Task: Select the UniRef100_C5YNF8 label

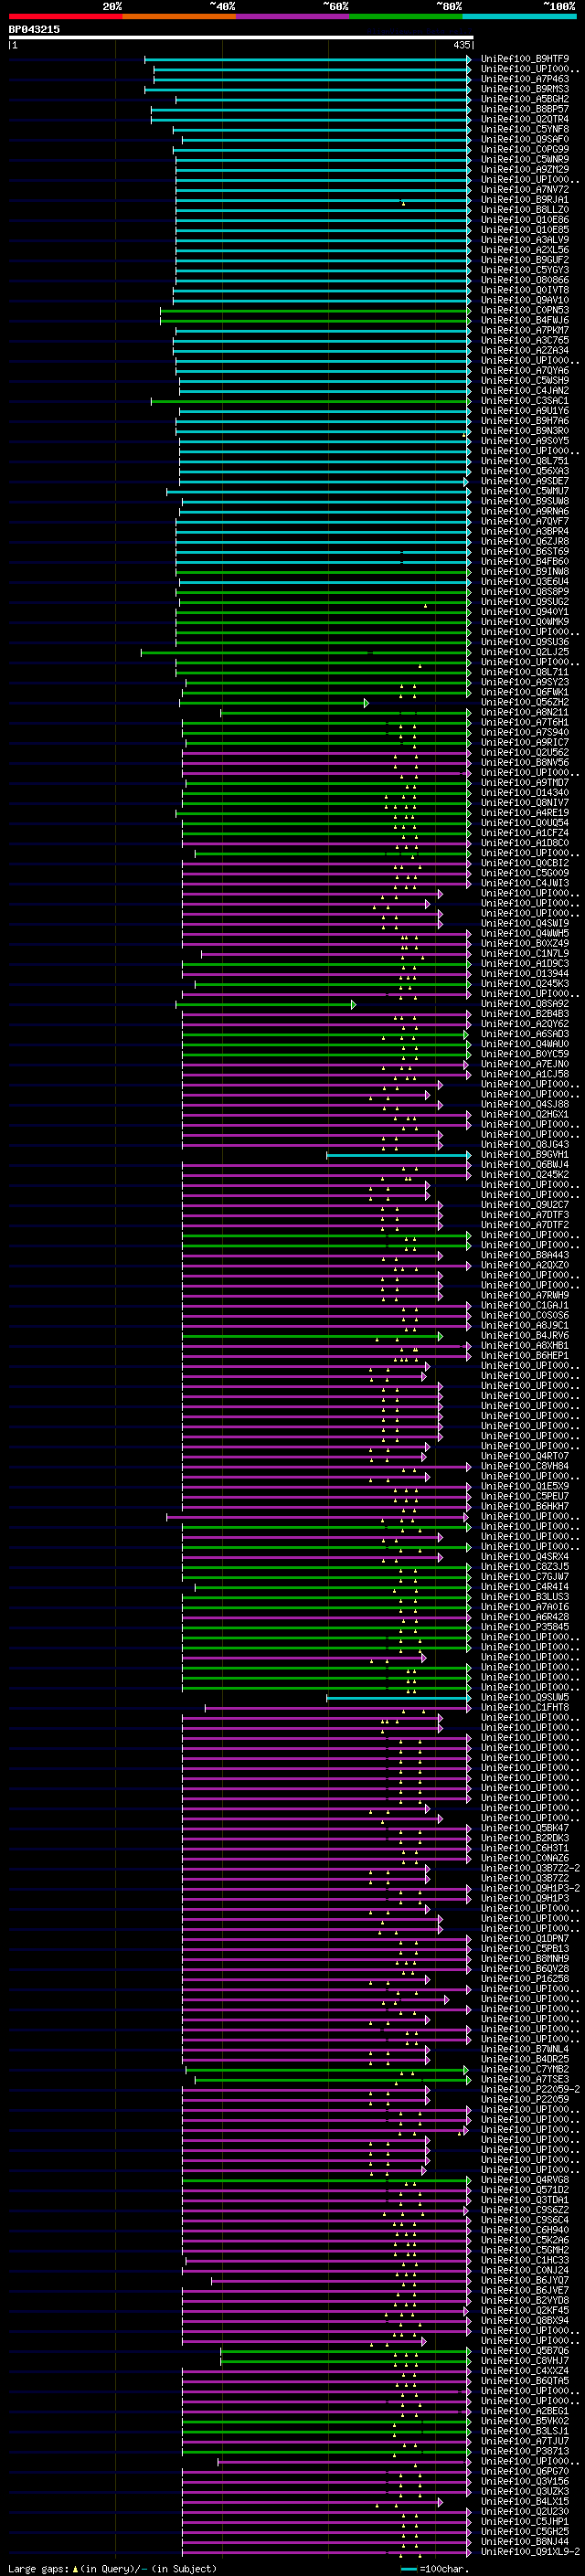Action: click(525, 129)
